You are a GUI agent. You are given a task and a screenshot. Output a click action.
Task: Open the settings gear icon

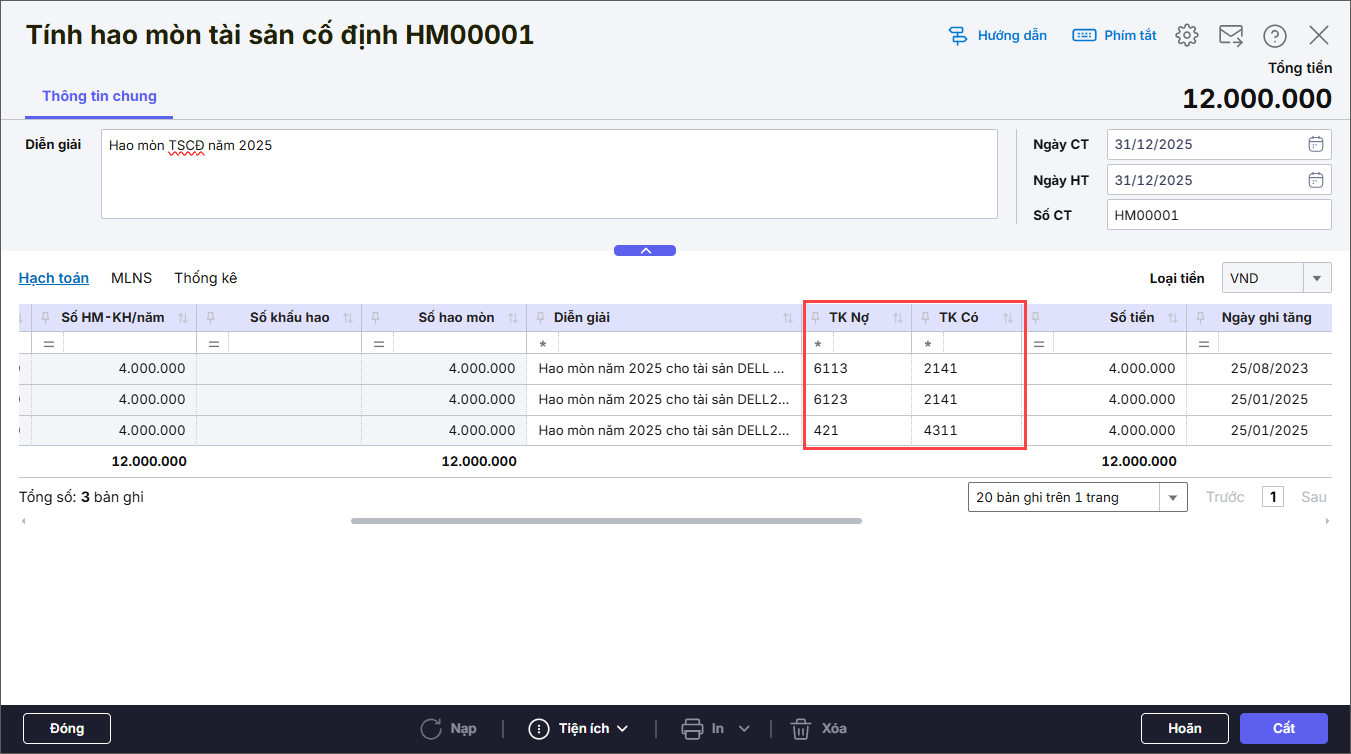pos(1186,36)
